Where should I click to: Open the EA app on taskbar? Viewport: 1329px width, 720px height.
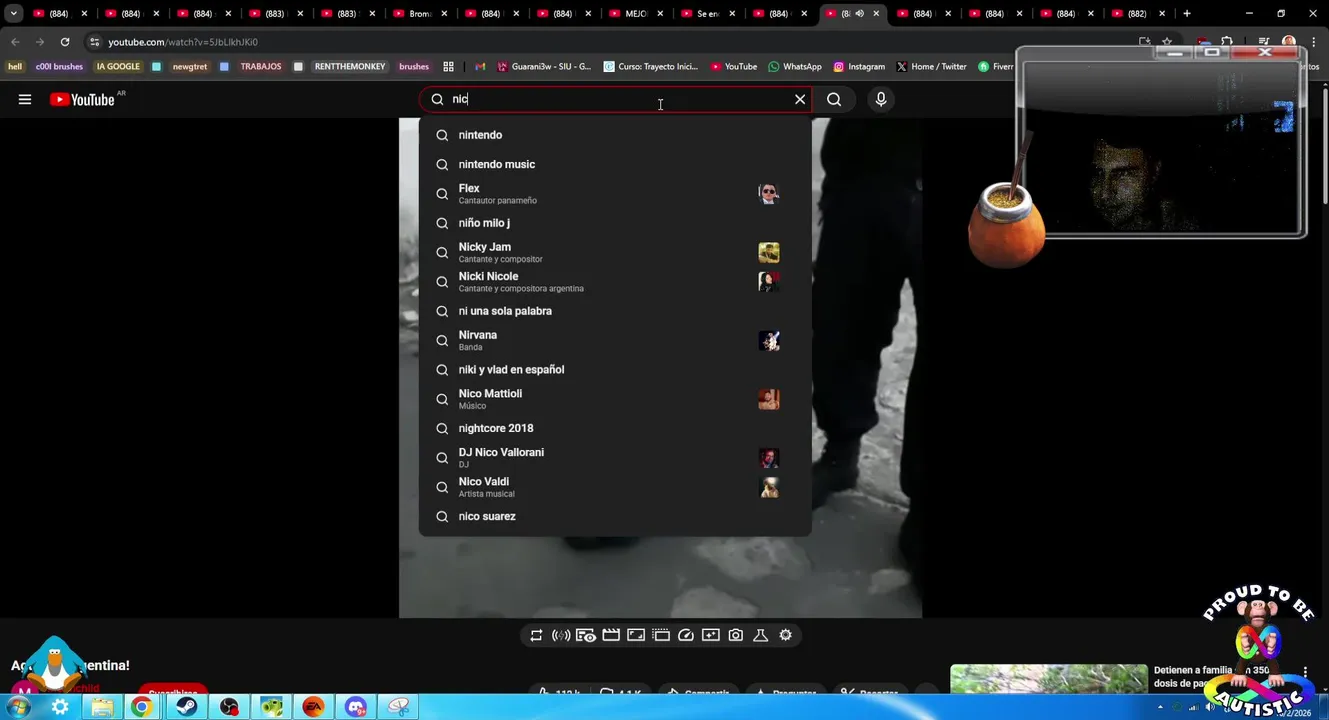click(313, 707)
